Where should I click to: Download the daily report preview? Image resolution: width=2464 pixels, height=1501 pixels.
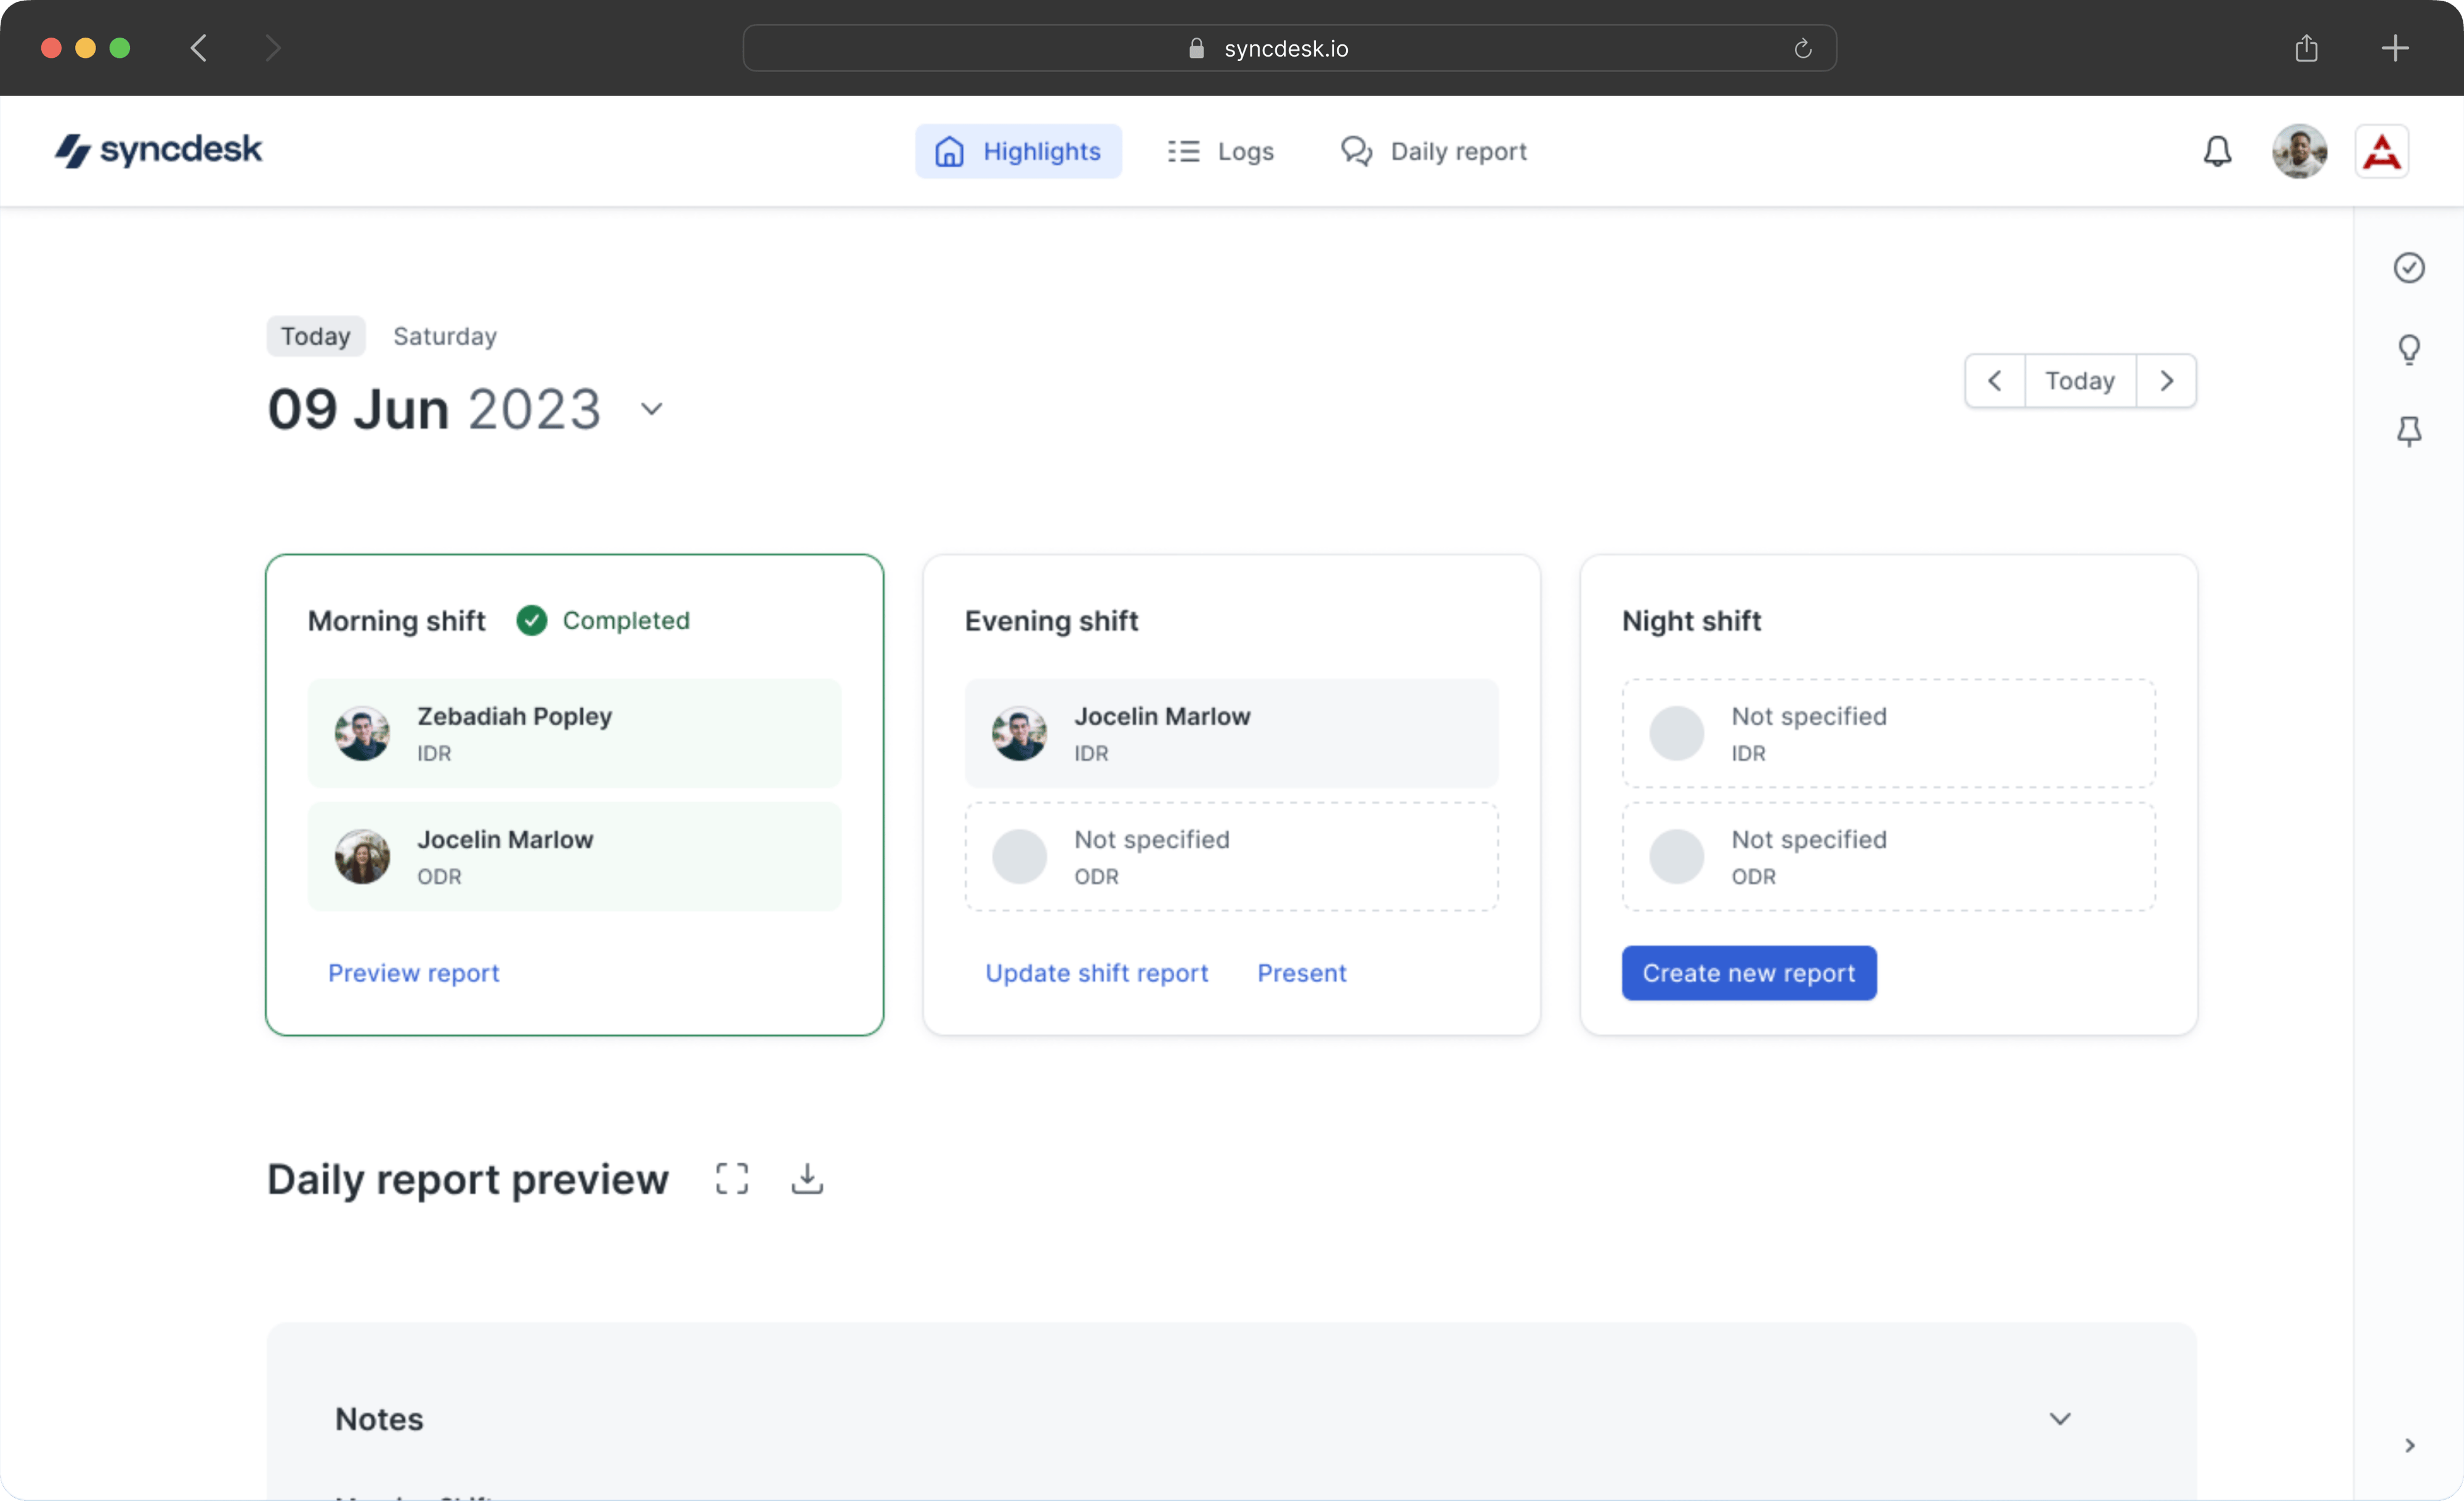point(807,1178)
